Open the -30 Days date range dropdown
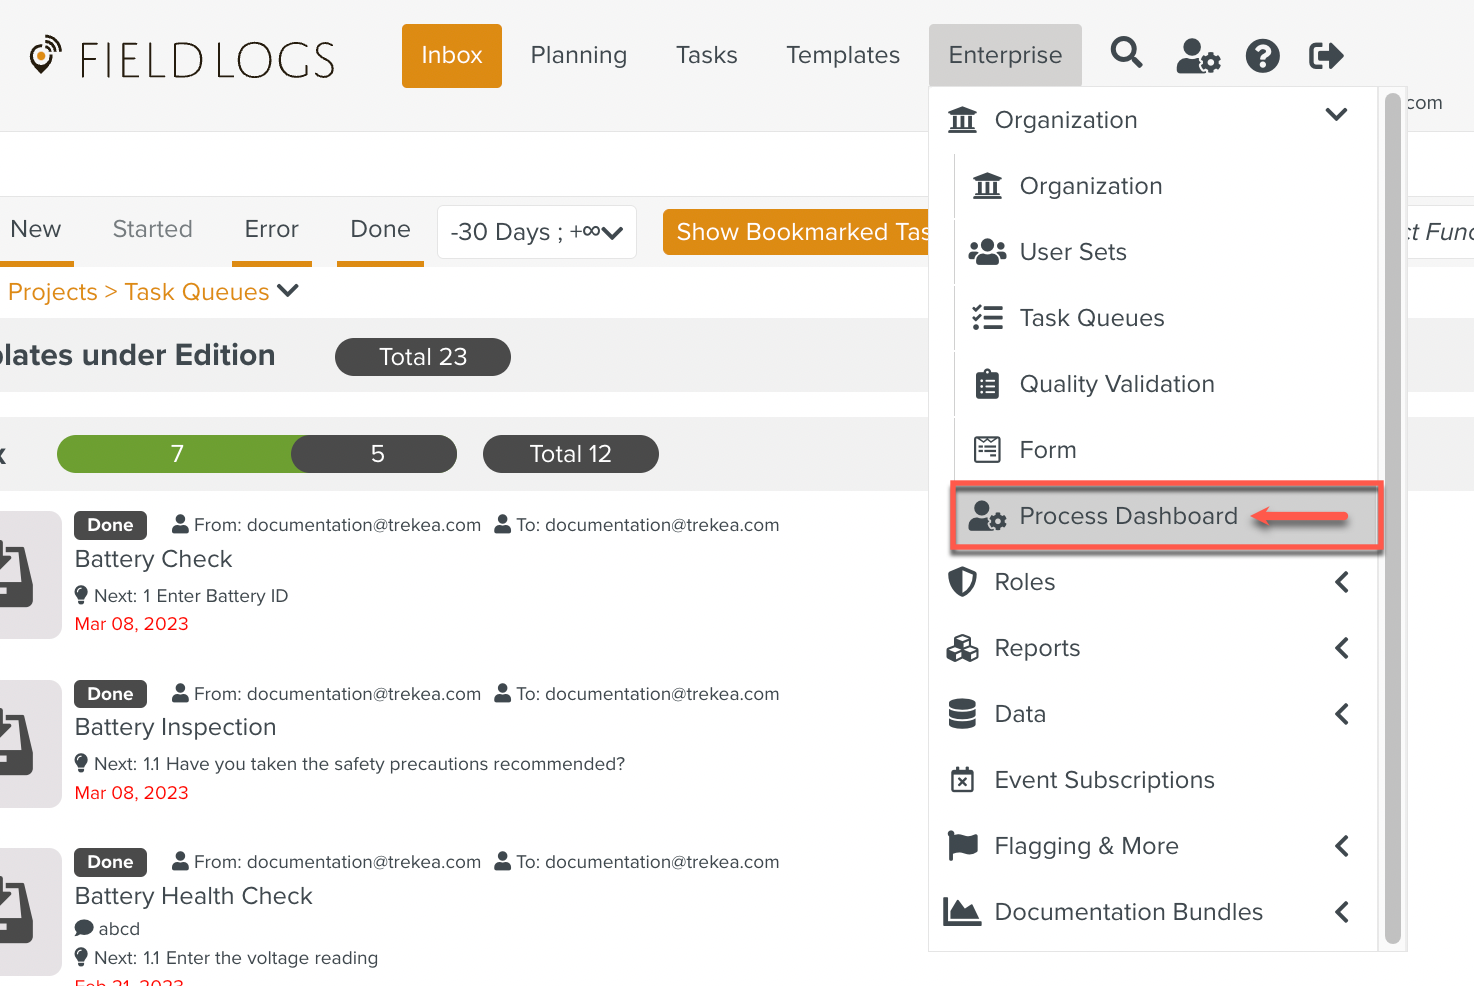1474x986 pixels. click(x=536, y=232)
